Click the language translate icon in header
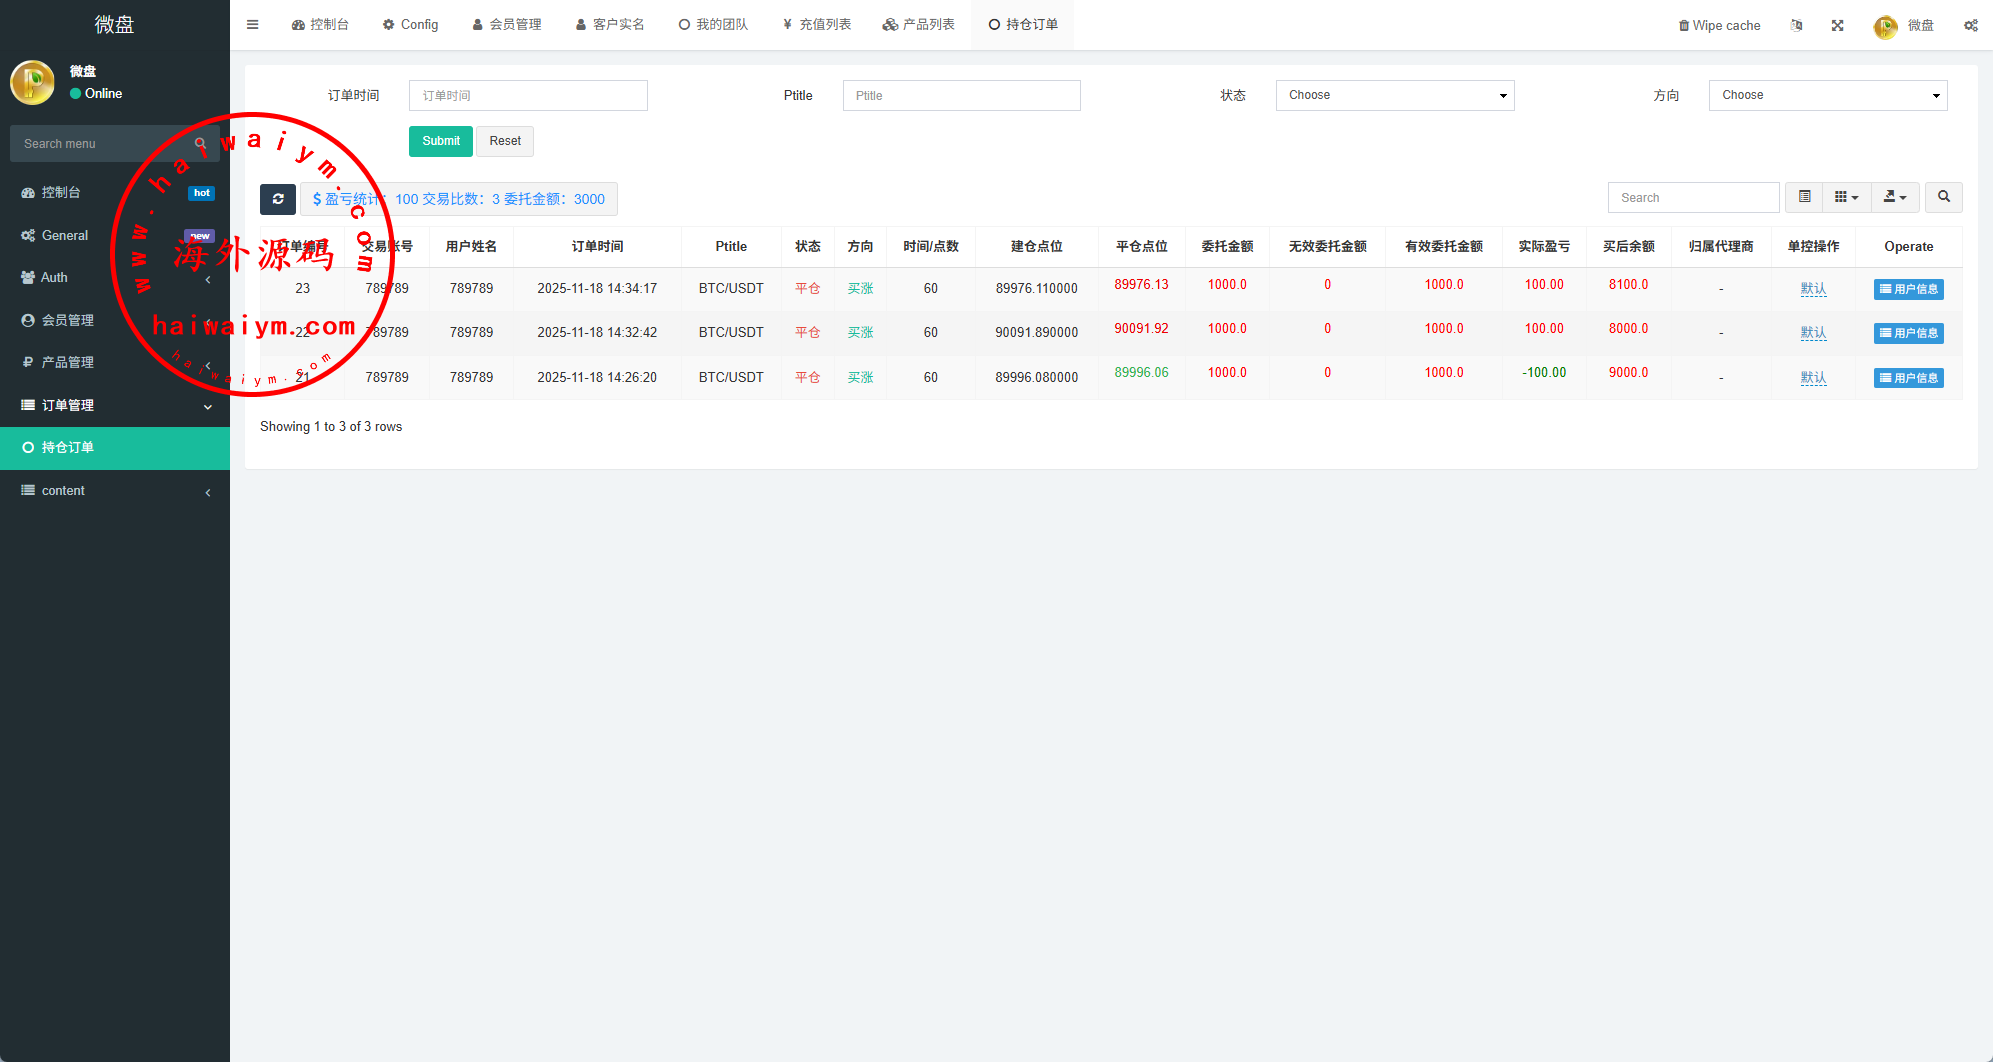 1796,25
